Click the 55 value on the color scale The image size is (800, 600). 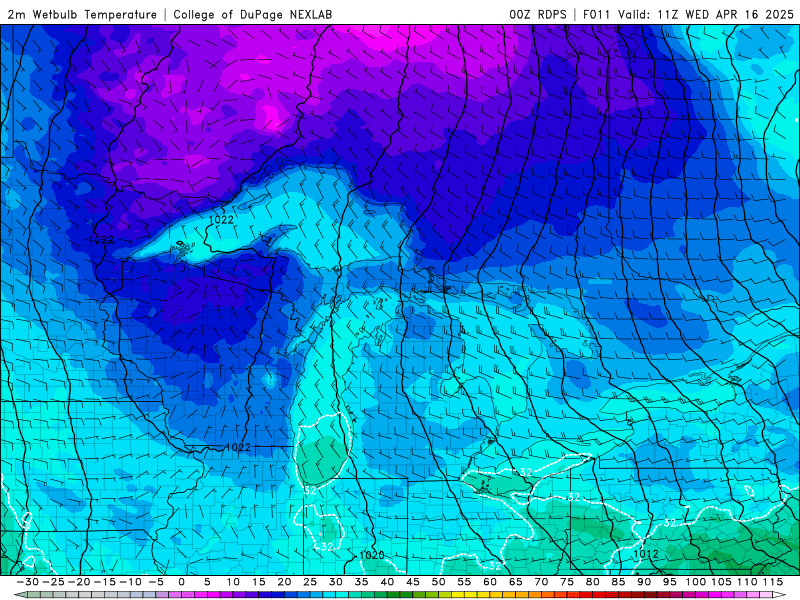(x=464, y=582)
